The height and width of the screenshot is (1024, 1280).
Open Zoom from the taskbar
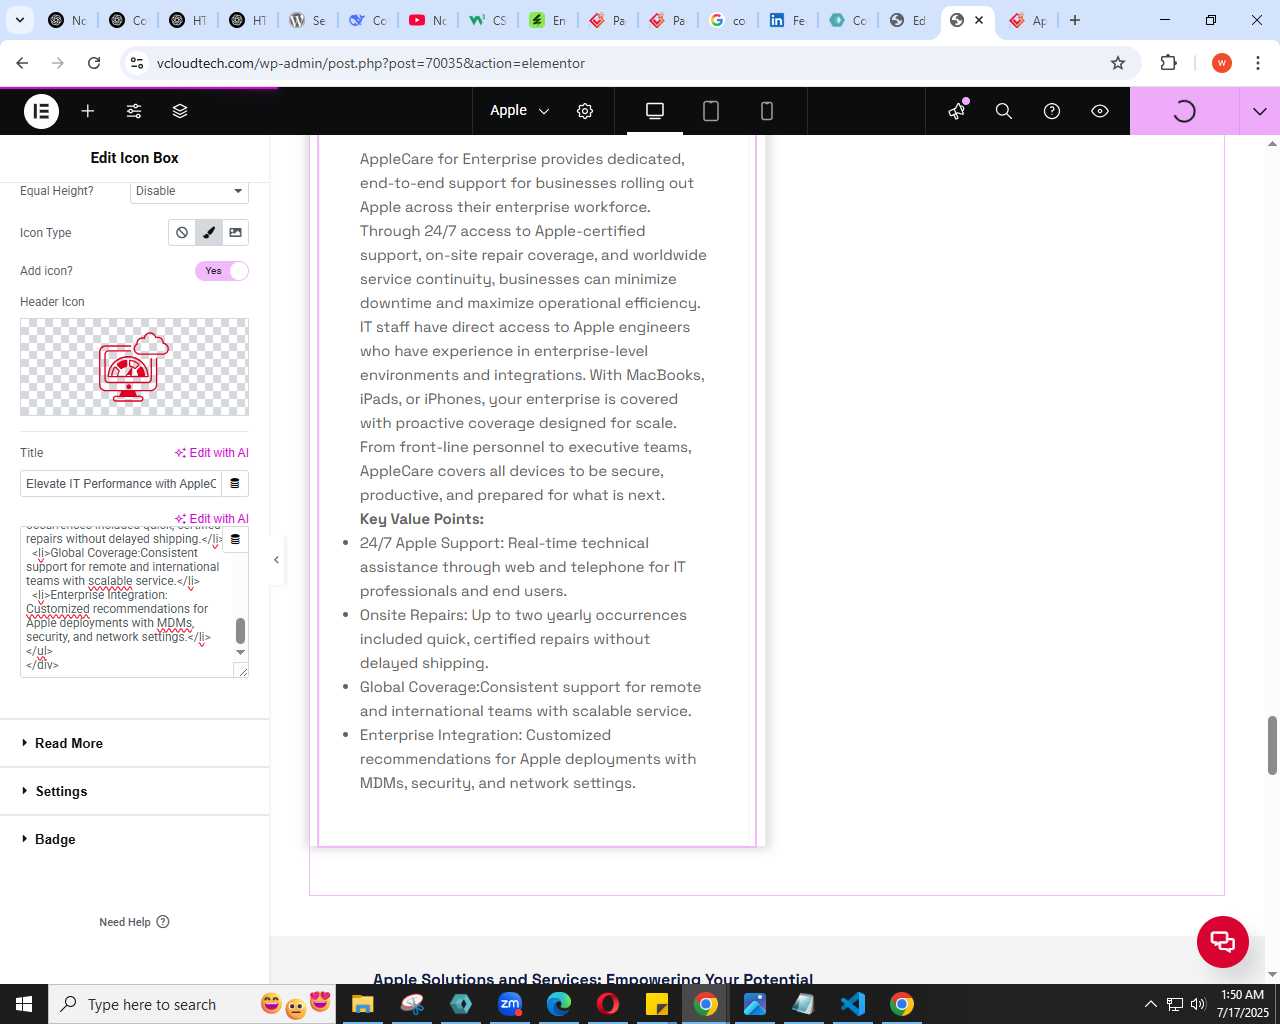tap(510, 1004)
